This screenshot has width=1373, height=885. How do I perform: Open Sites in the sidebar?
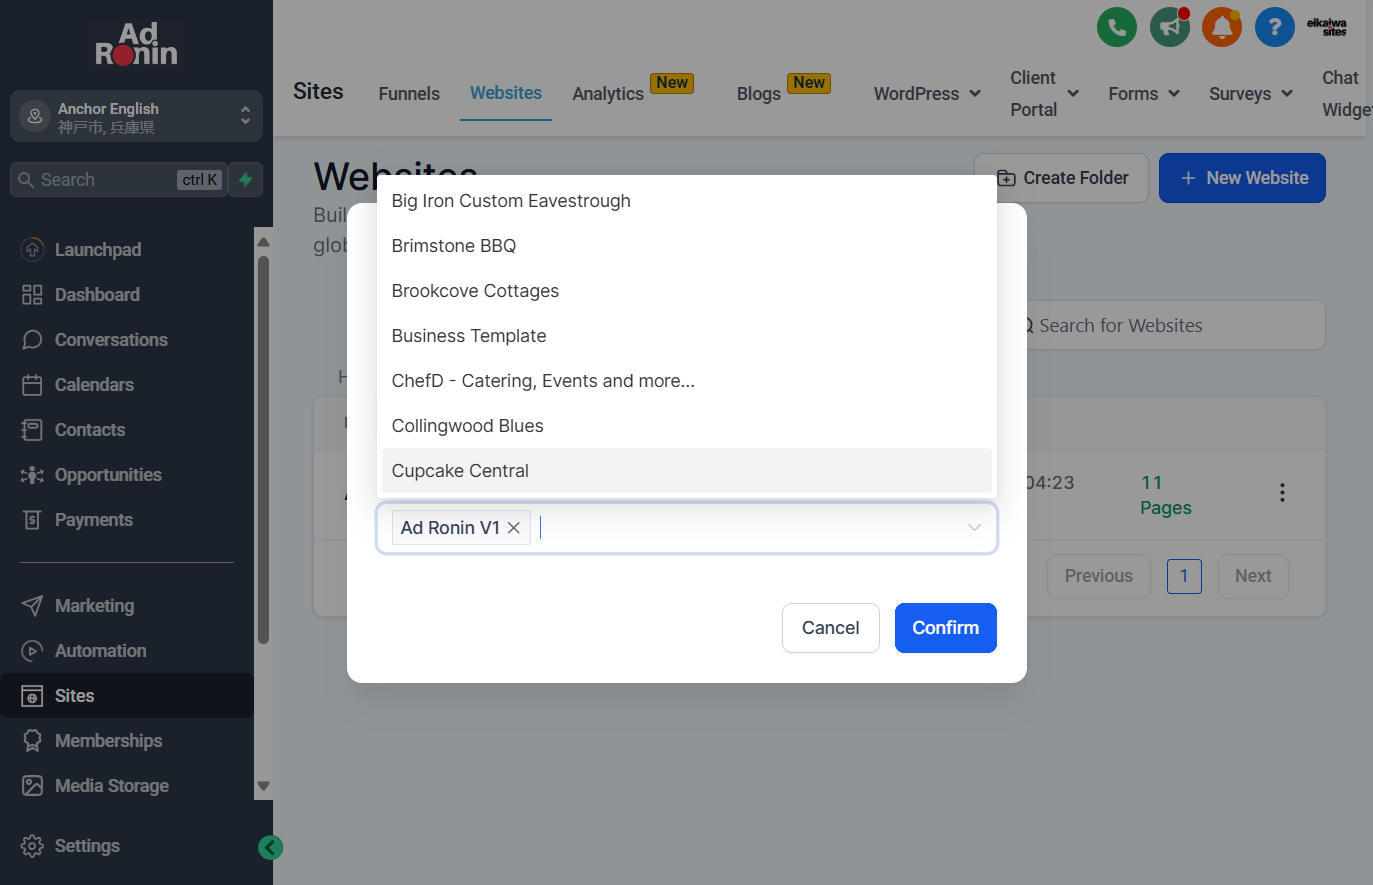(127, 696)
